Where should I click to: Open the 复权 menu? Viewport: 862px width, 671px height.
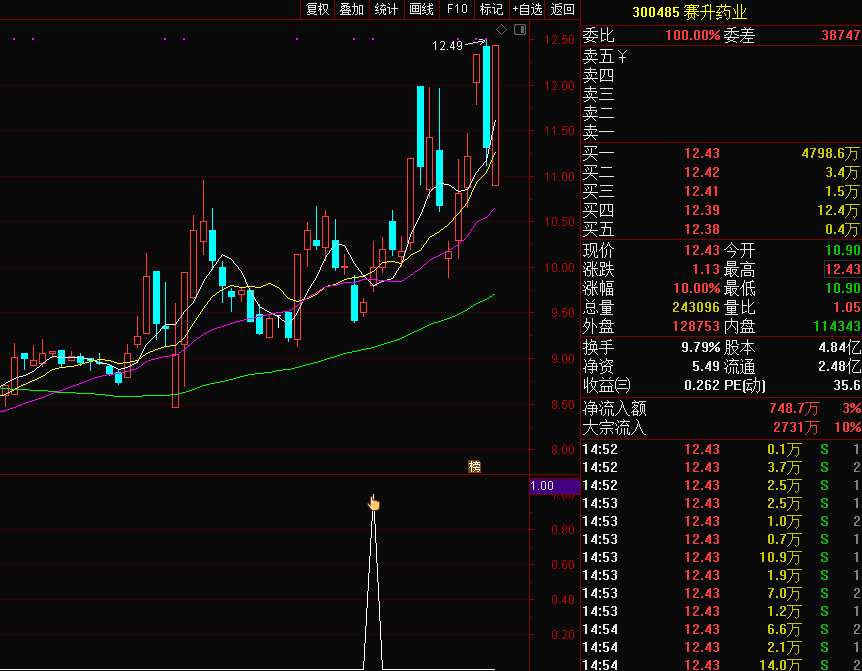click(x=317, y=9)
